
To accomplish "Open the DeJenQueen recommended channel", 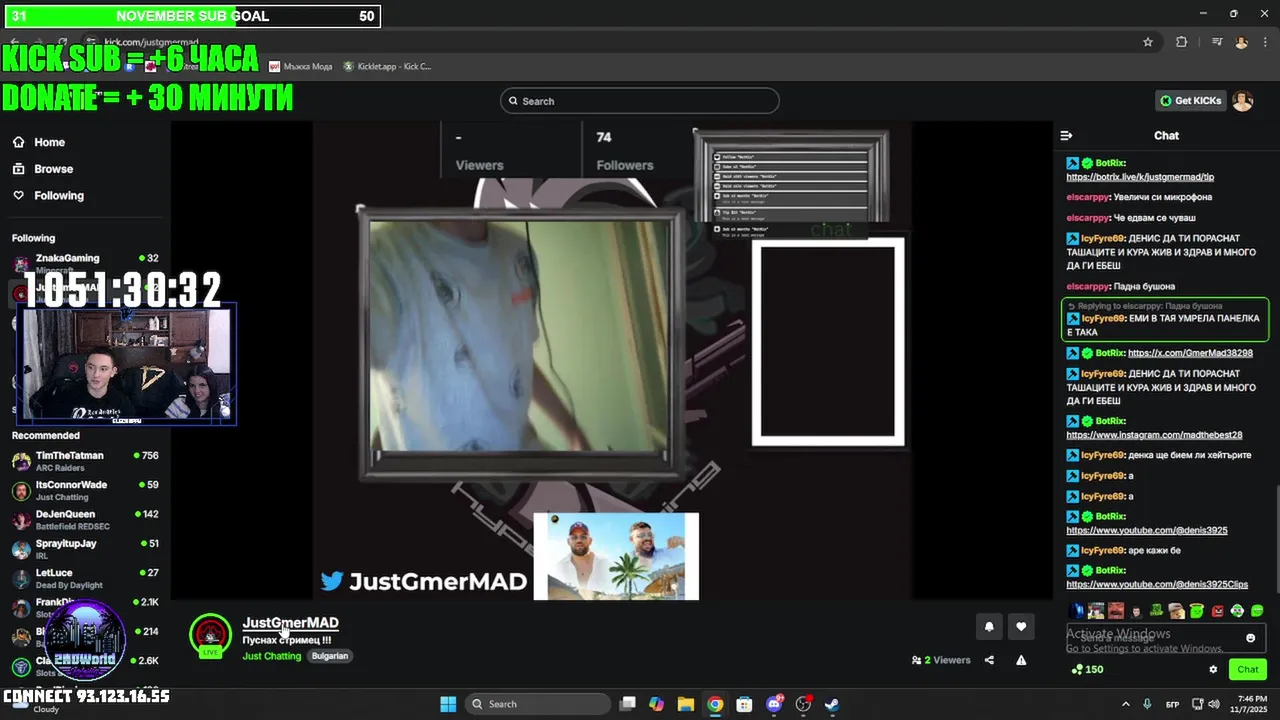I will (x=85, y=519).
